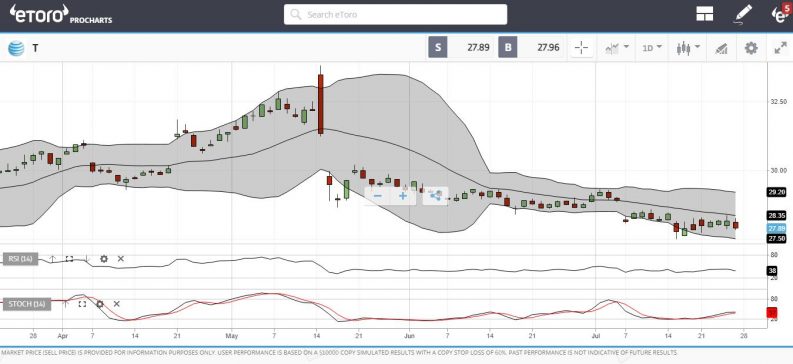Open the chart layout grid selector
Screen dimensions: 793x364
(704, 14)
